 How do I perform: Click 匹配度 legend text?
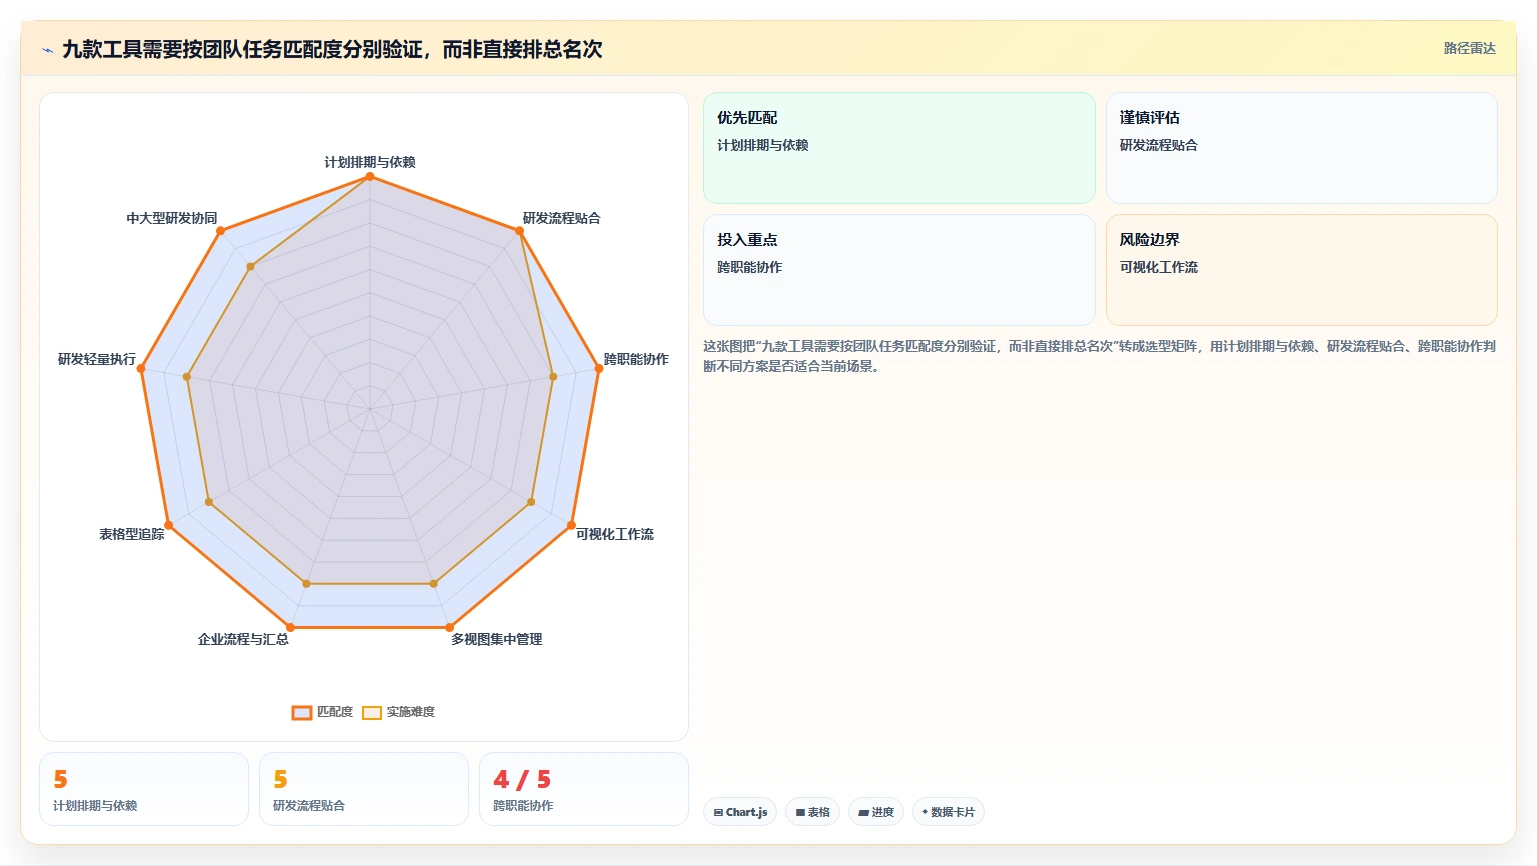pos(335,712)
